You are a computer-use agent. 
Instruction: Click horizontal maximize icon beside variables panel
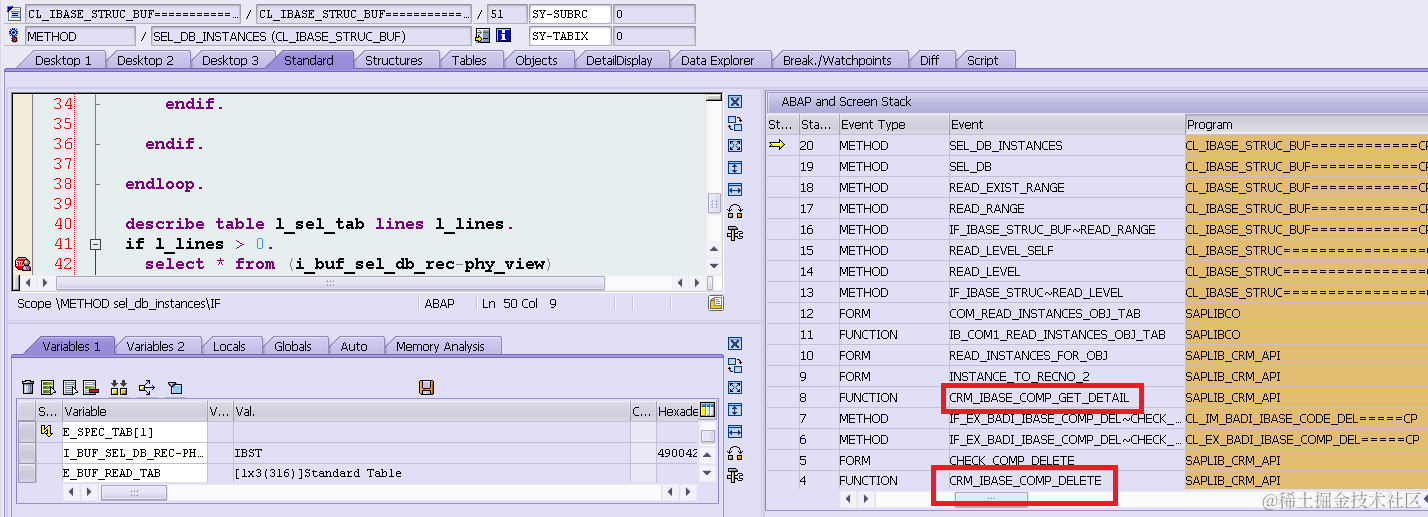(x=735, y=432)
